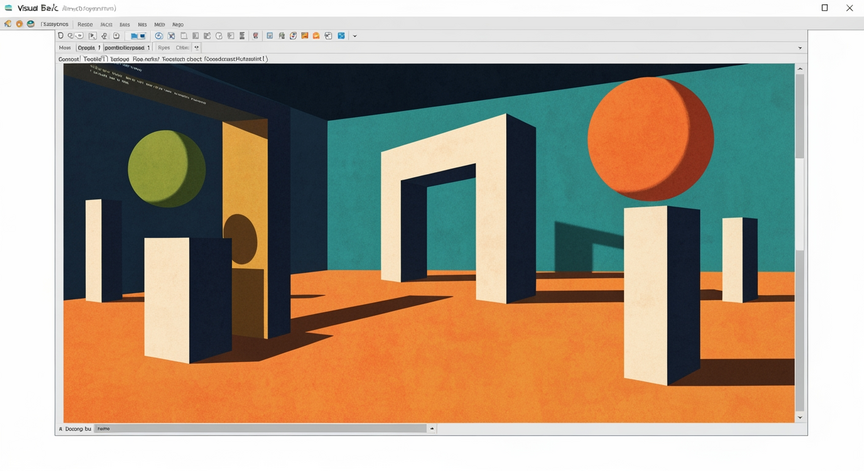Click the orange envelope toolbar icon
The width and height of the screenshot is (864, 471).
coord(316,36)
